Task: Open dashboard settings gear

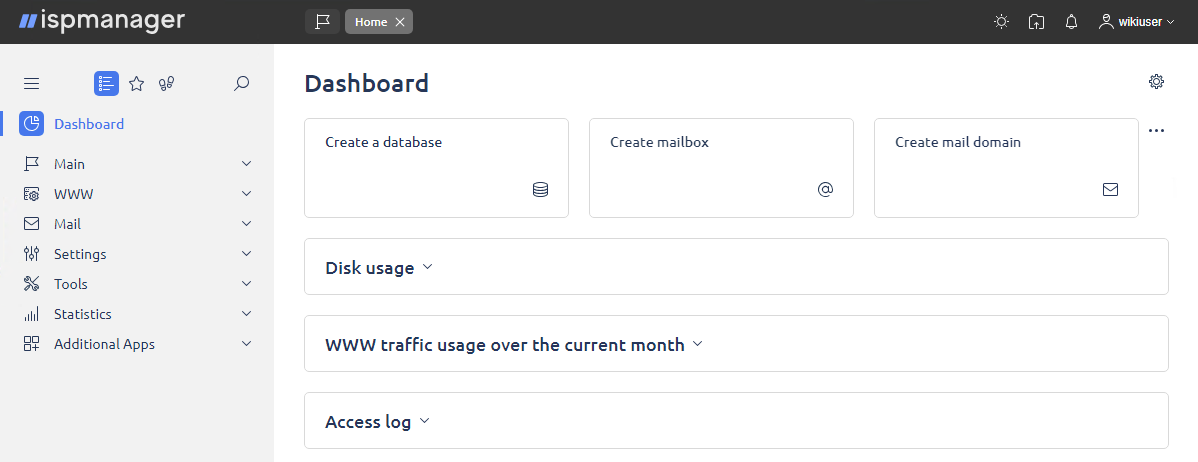Action: (x=1156, y=82)
